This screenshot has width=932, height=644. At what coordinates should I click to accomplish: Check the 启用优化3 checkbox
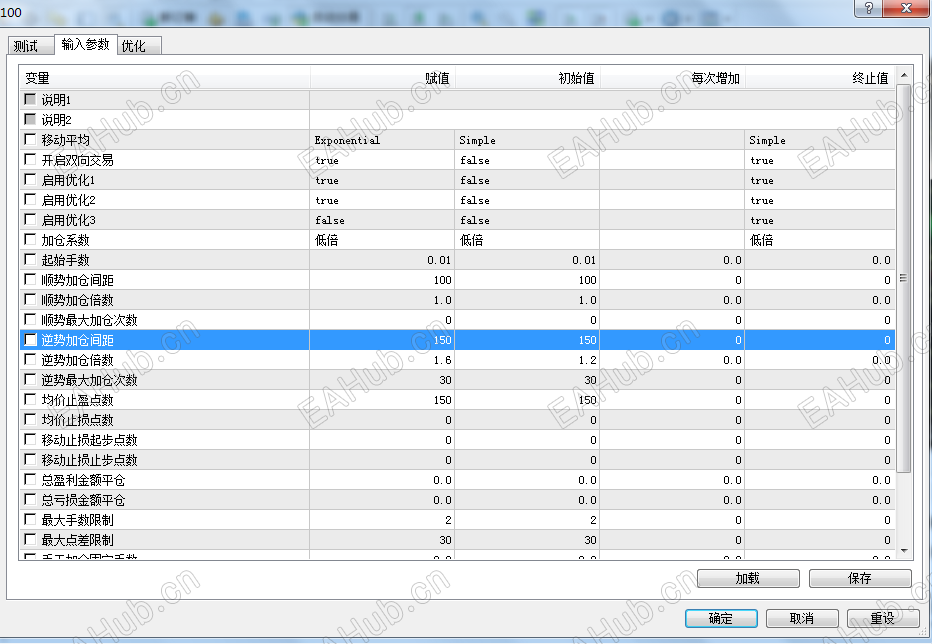tap(29, 219)
